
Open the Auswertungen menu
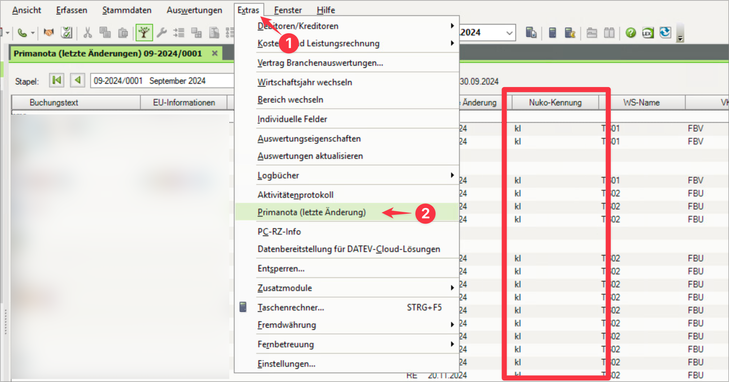[x=194, y=10]
